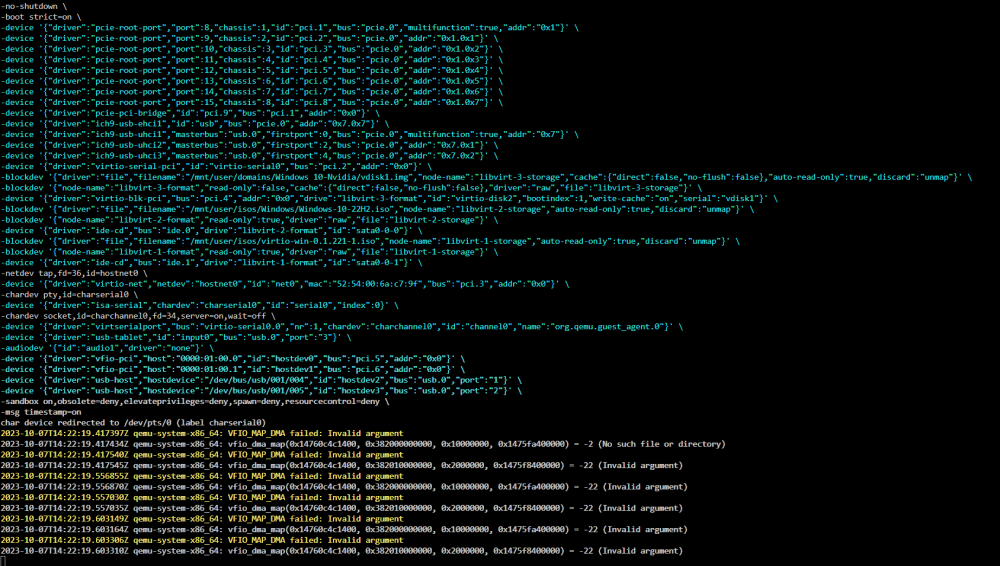The image size is (1000, 566).
Task: Click the vdisk1.img blockdev filename line
Action: tap(486, 177)
